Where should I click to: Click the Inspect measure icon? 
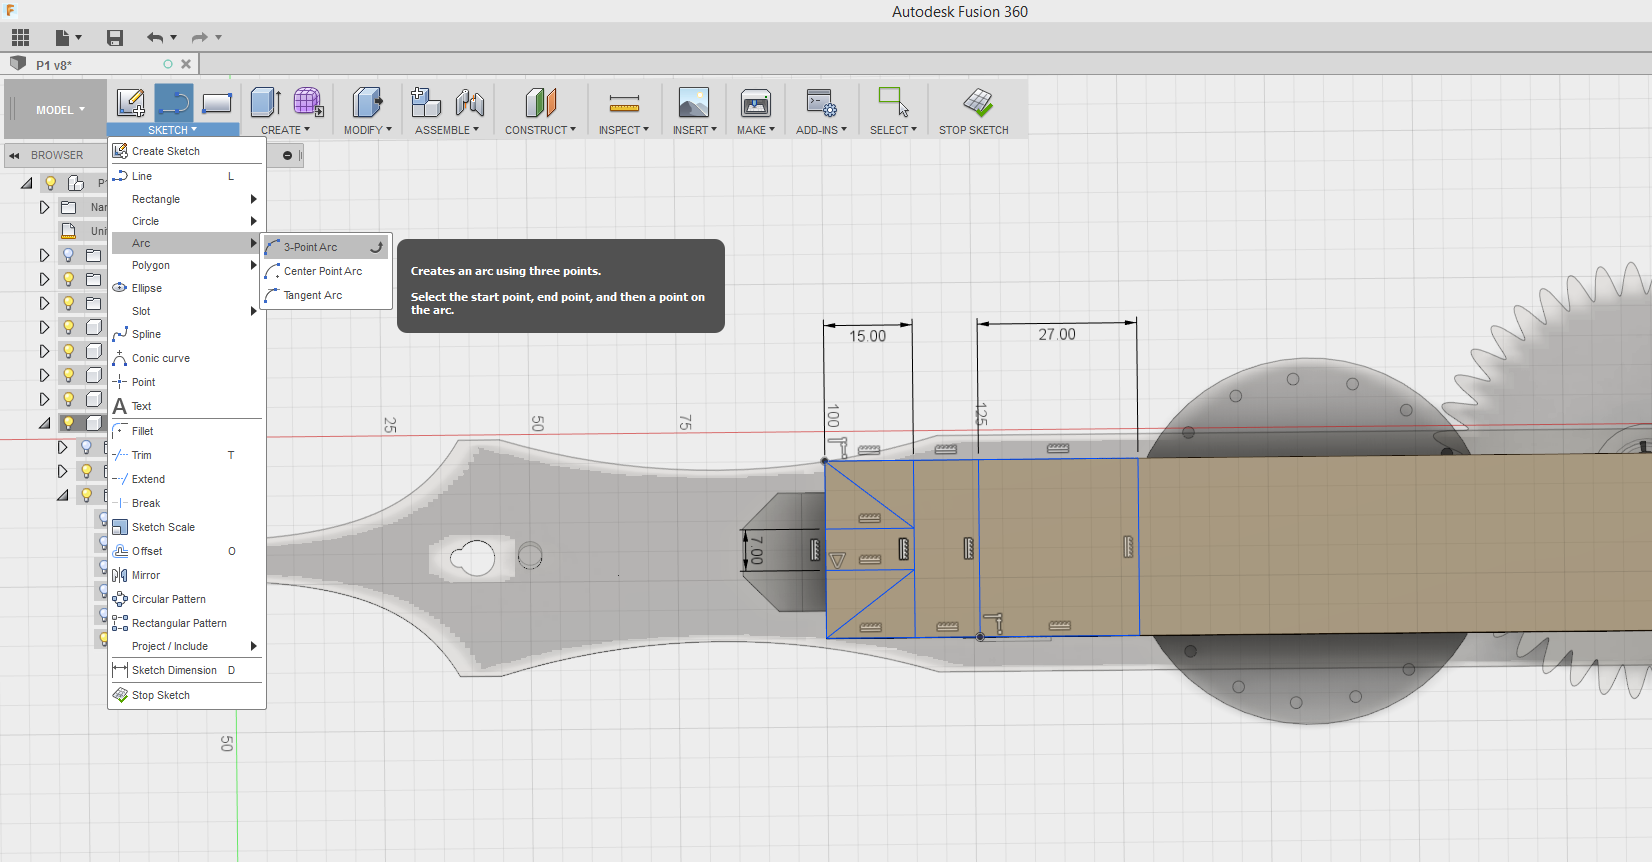coord(624,103)
